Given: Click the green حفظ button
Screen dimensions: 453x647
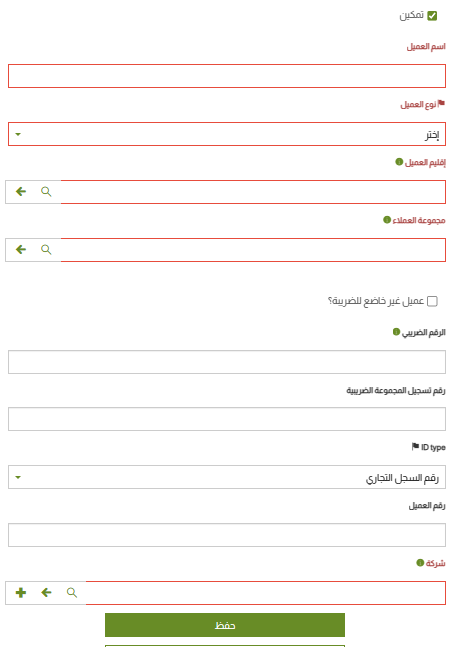Looking at the screenshot, I should coord(225,625).
